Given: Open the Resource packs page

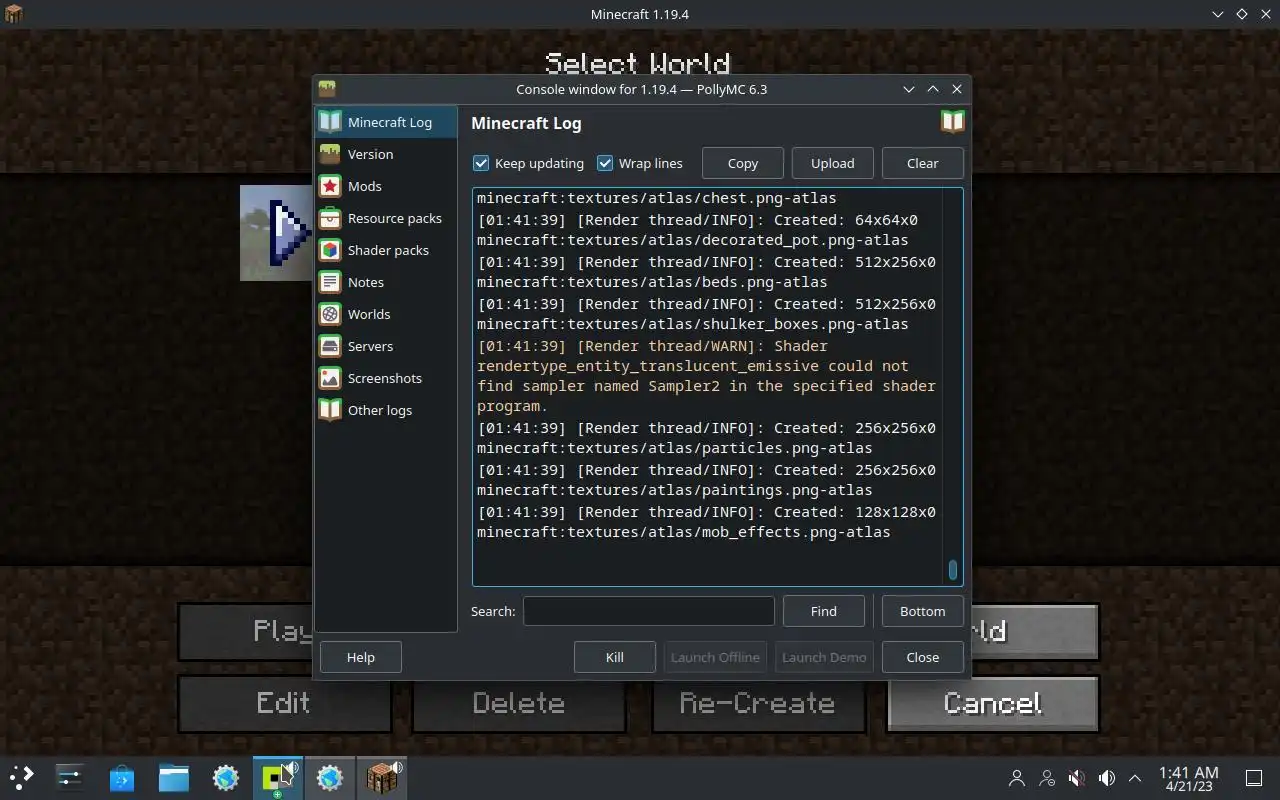Looking at the screenshot, I should (386, 218).
